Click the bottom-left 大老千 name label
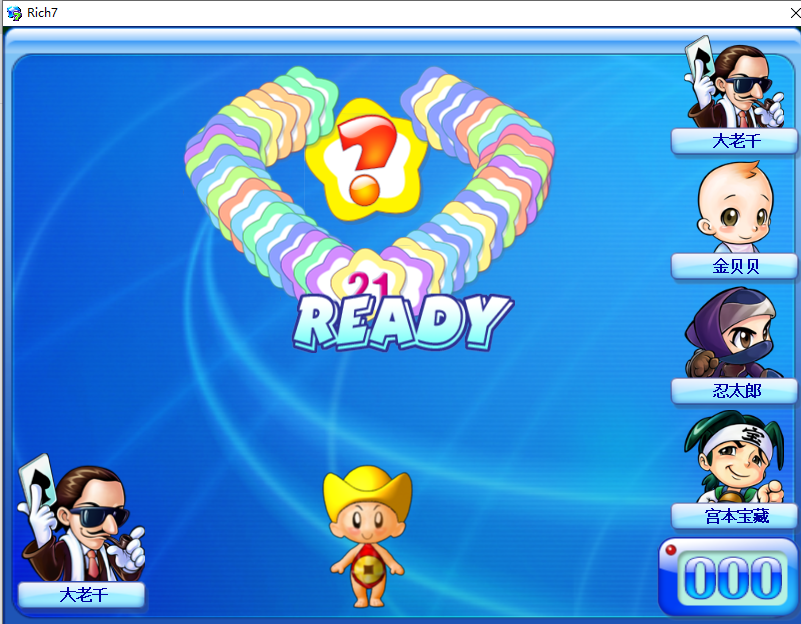The height and width of the screenshot is (624, 801). point(82,595)
